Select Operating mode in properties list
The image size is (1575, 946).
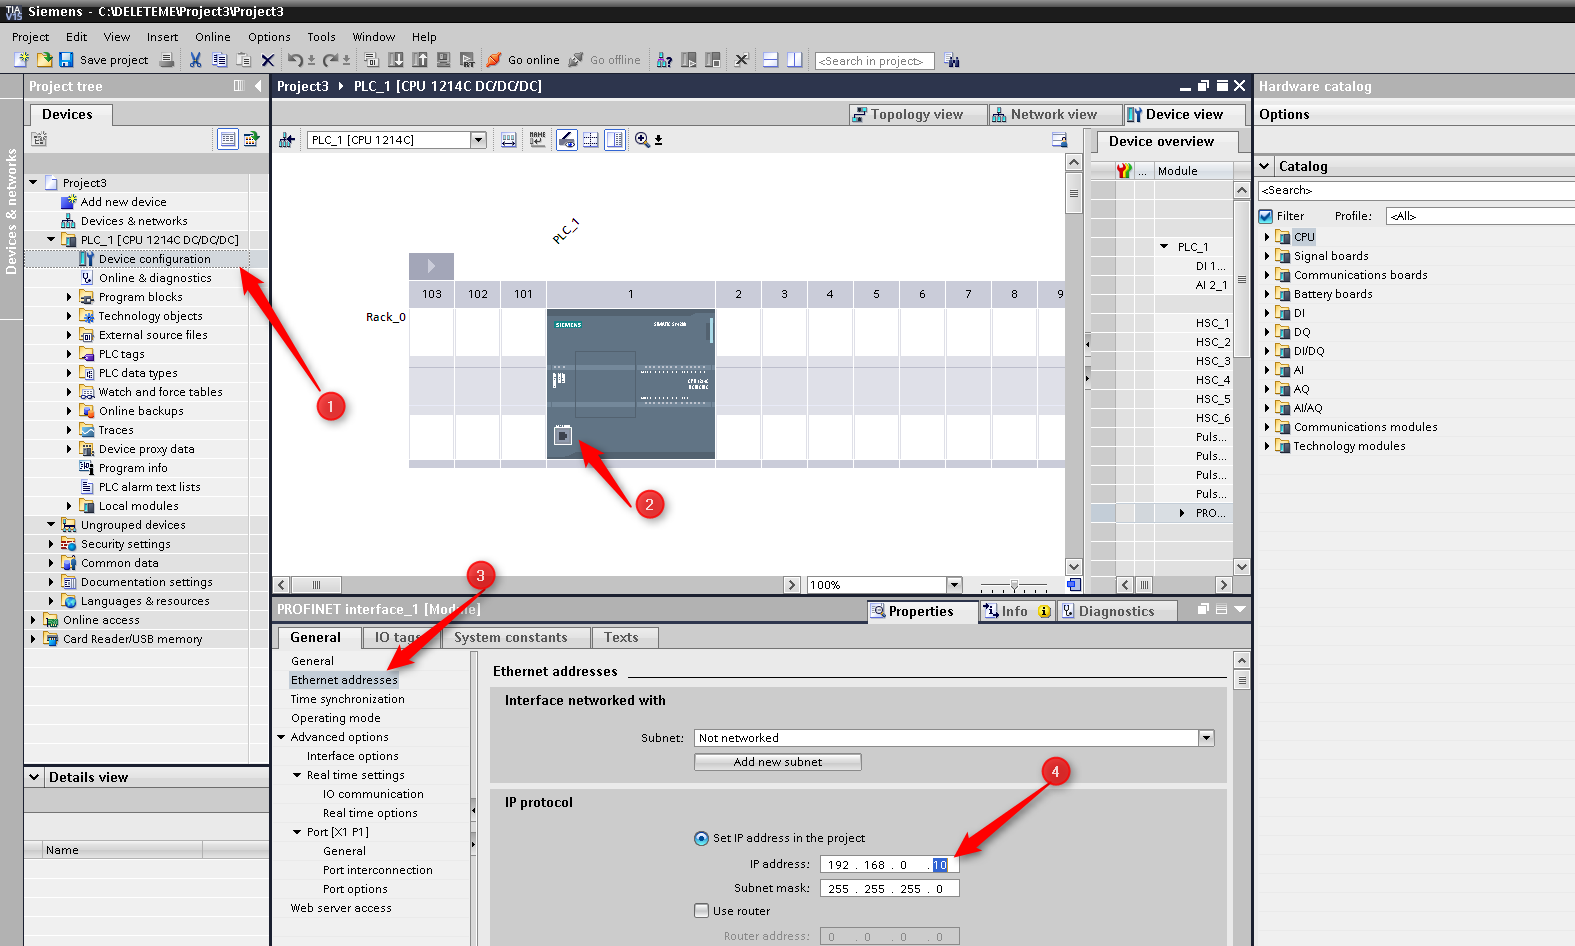[336, 718]
